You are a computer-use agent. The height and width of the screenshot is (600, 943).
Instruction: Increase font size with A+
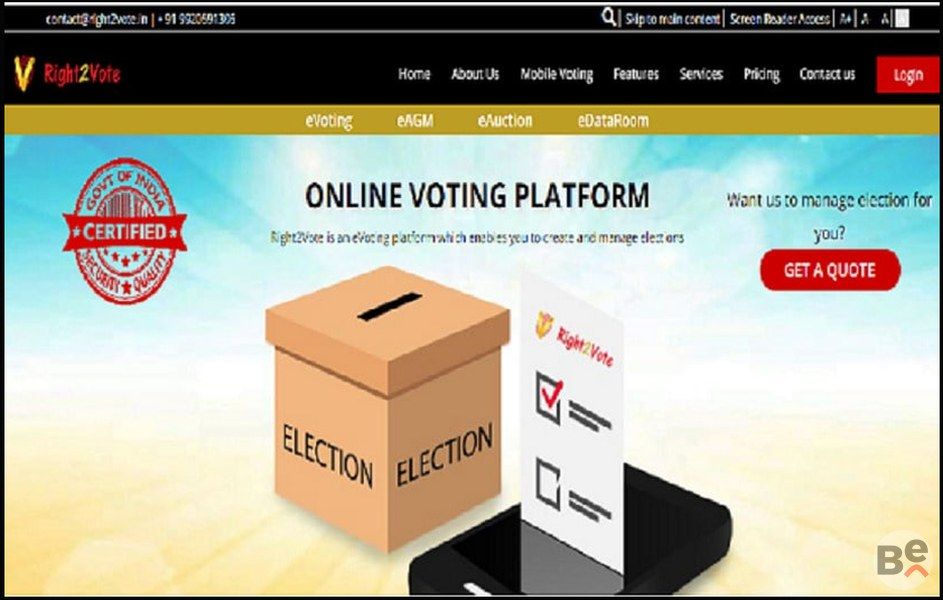[846, 19]
